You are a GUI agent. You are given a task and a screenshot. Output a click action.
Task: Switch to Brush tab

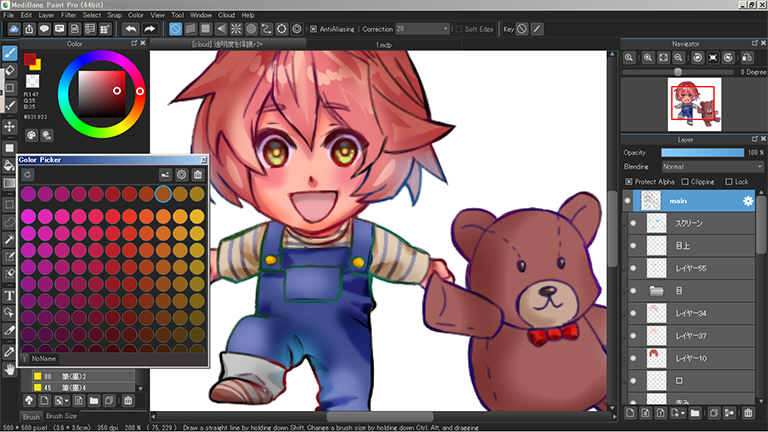click(31, 416)
